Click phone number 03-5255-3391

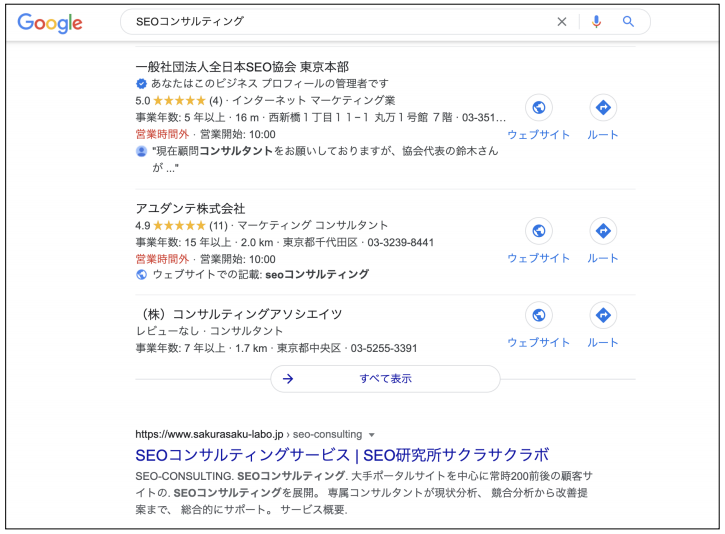coord(384,348)
